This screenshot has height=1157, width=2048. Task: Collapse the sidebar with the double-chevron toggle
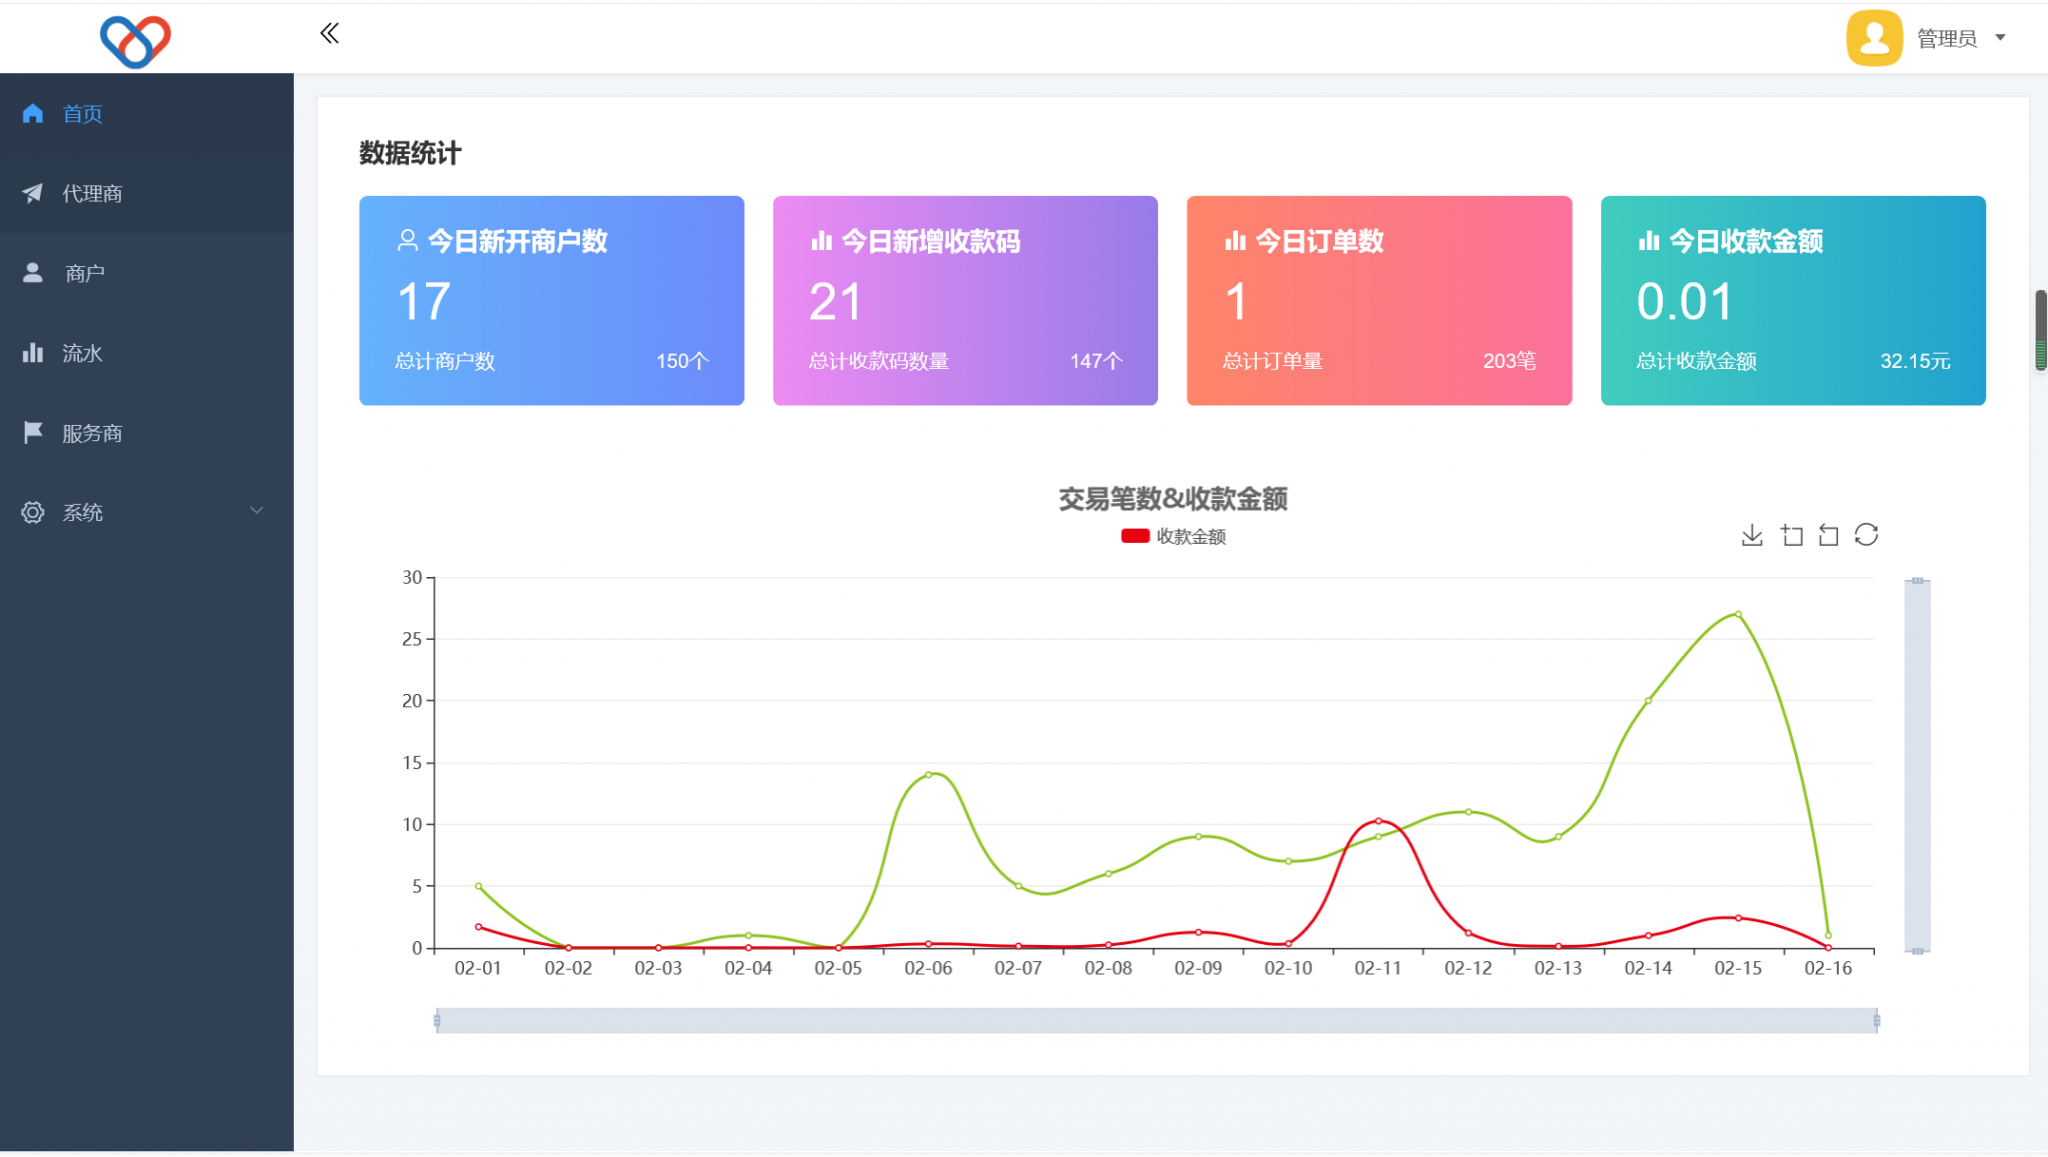(329, 33)
